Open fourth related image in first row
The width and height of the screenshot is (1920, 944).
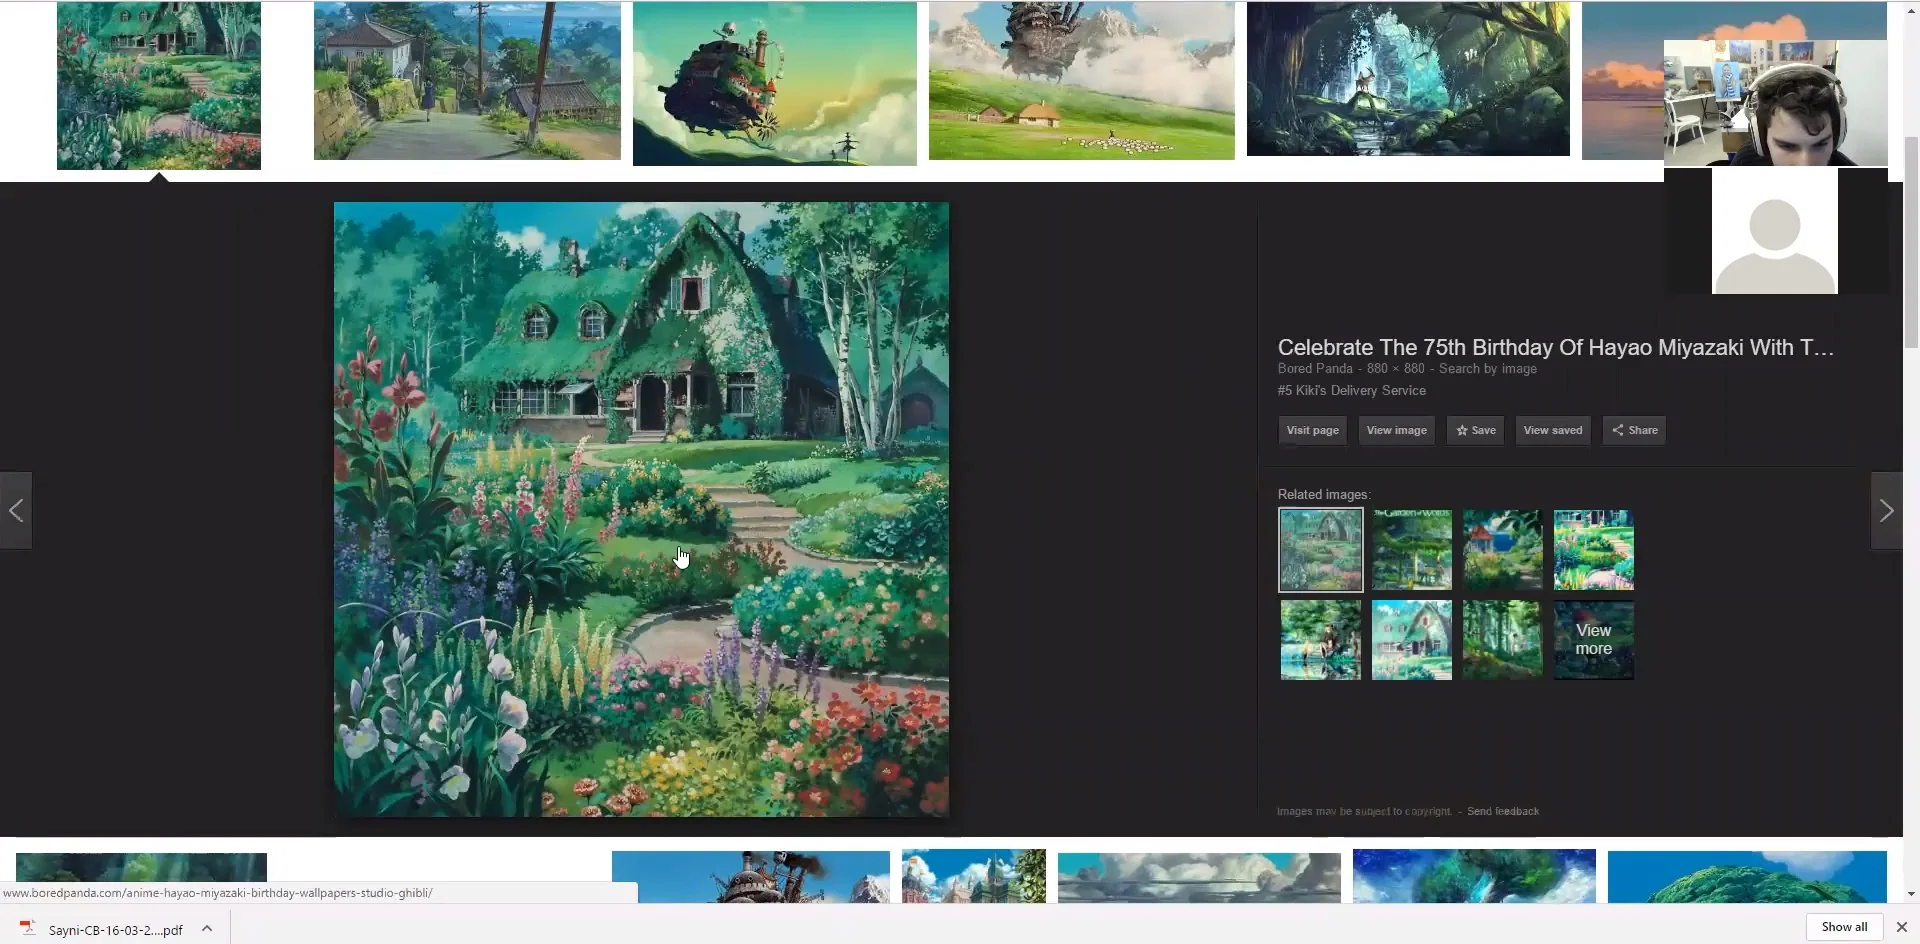[x=1593, y=550]
